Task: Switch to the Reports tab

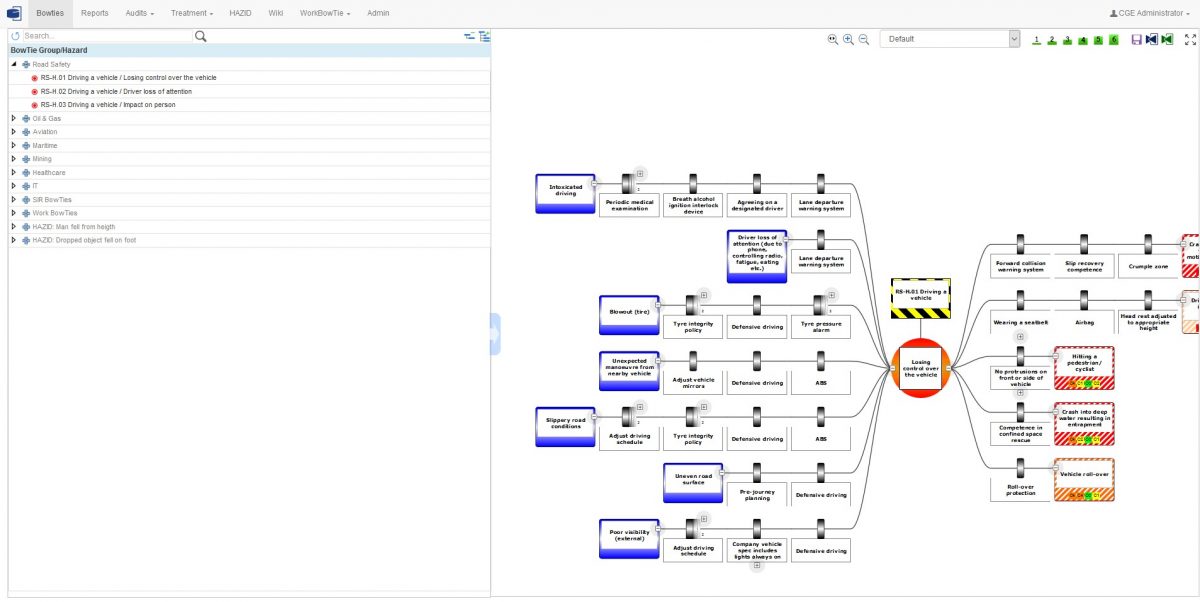Action: point(95,13)
